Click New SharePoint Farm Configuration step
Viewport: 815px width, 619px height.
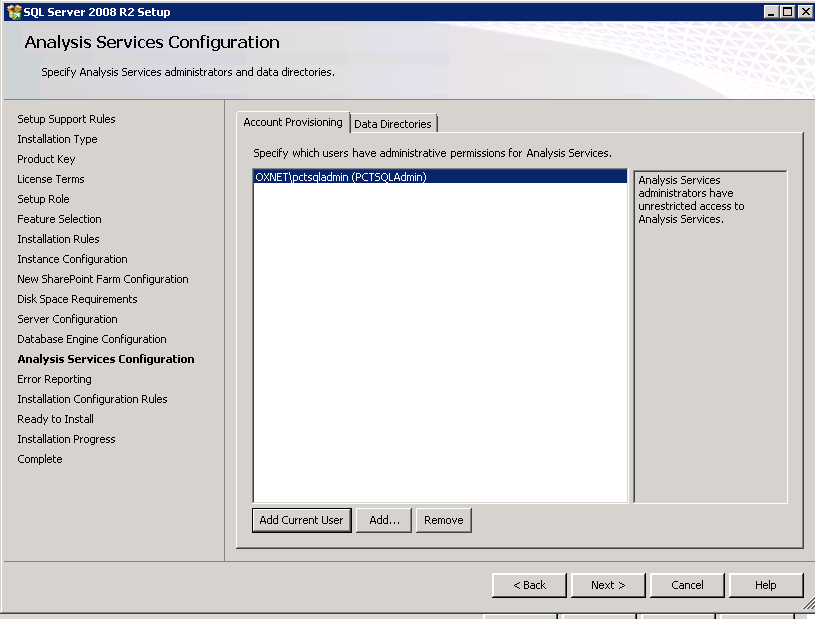coord(102,279)
